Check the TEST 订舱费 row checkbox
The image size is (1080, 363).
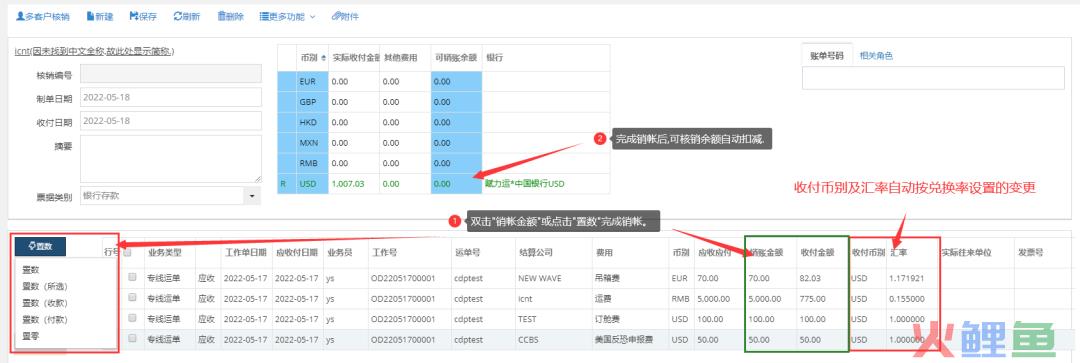click(132, 319)
